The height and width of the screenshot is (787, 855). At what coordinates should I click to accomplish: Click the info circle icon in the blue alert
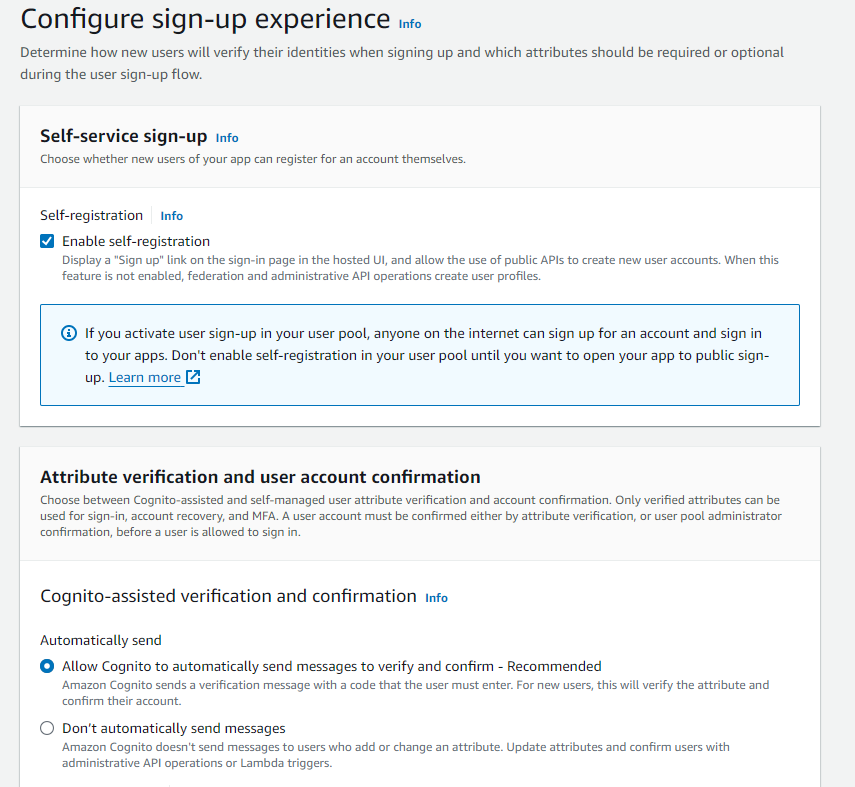[67, 332]
